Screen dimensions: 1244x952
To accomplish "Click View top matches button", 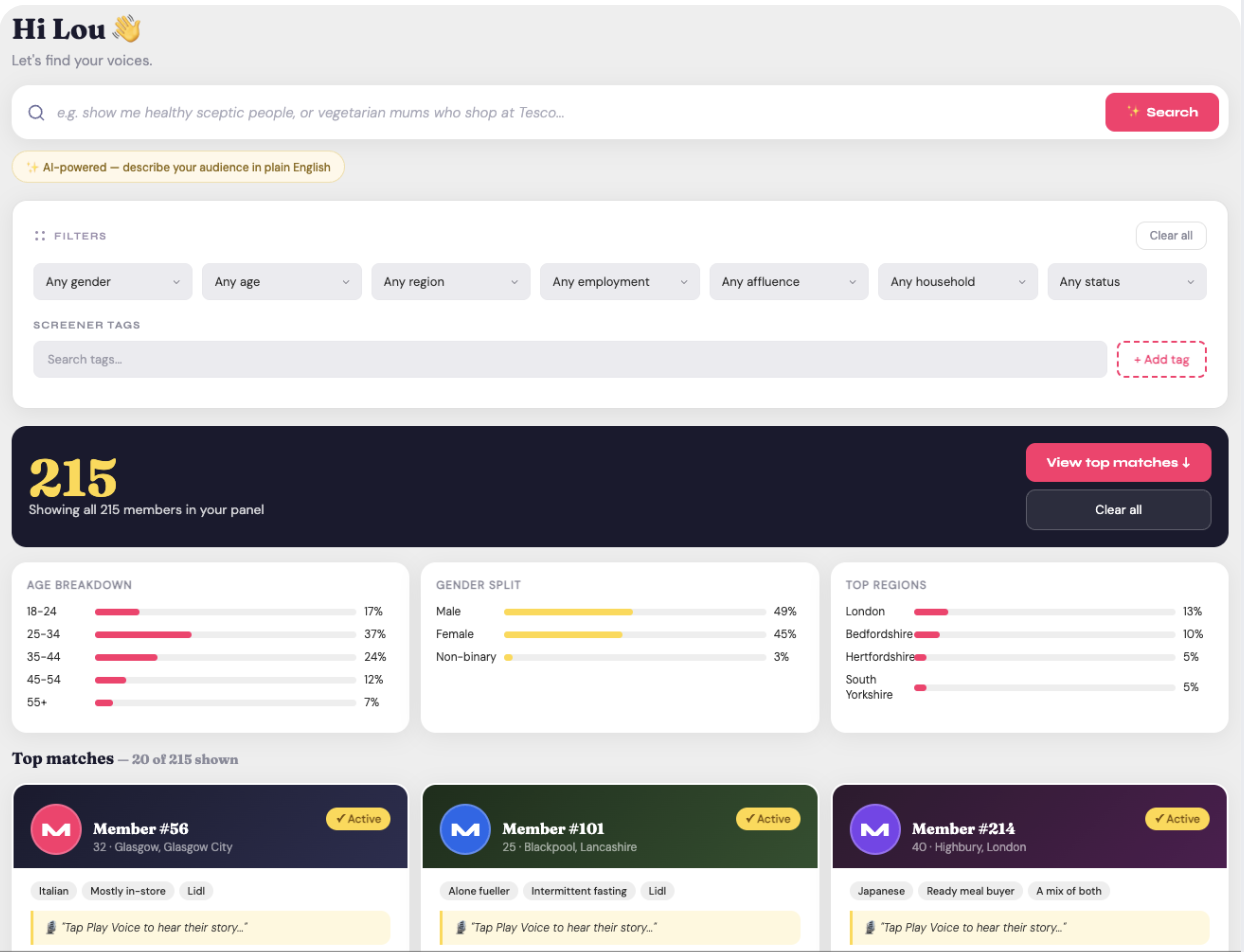I will click(x=1118, y=463).
